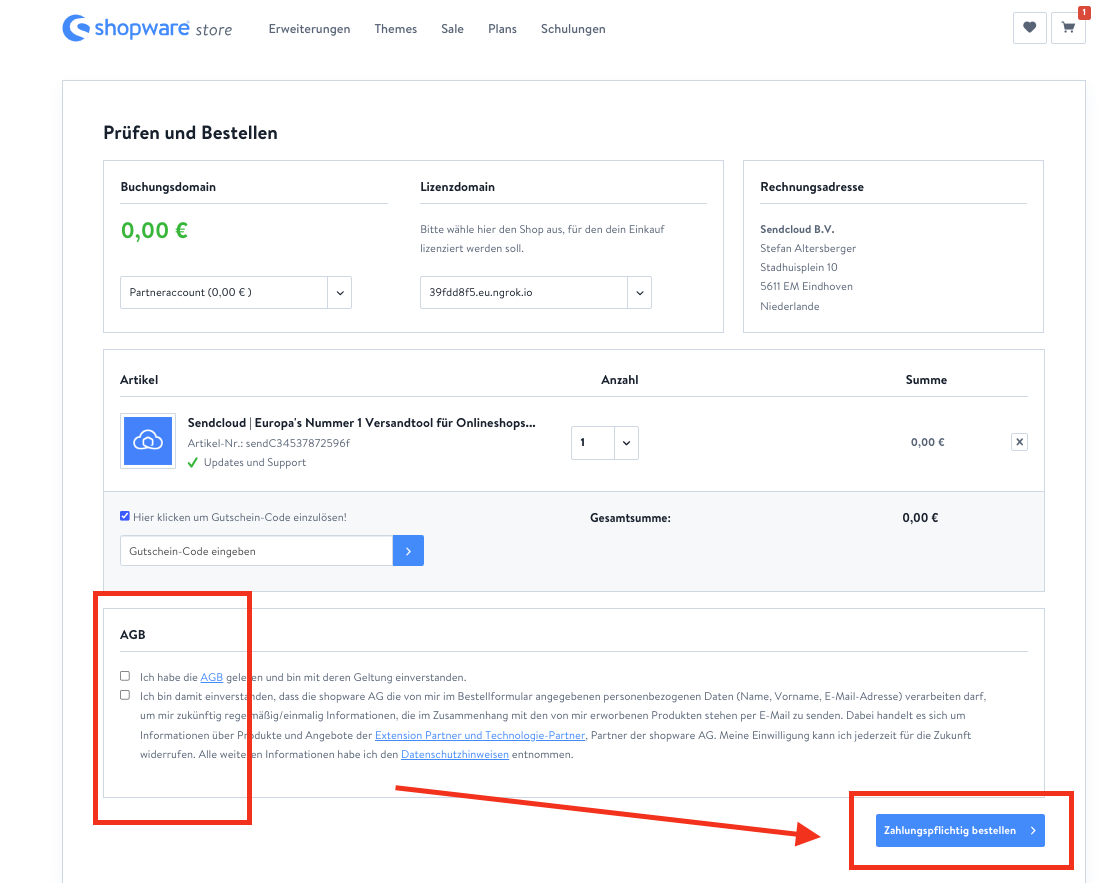This screenshot has width=1109, height=883.
Task: Click the Updates und Support text
Action: pos(255,462)
